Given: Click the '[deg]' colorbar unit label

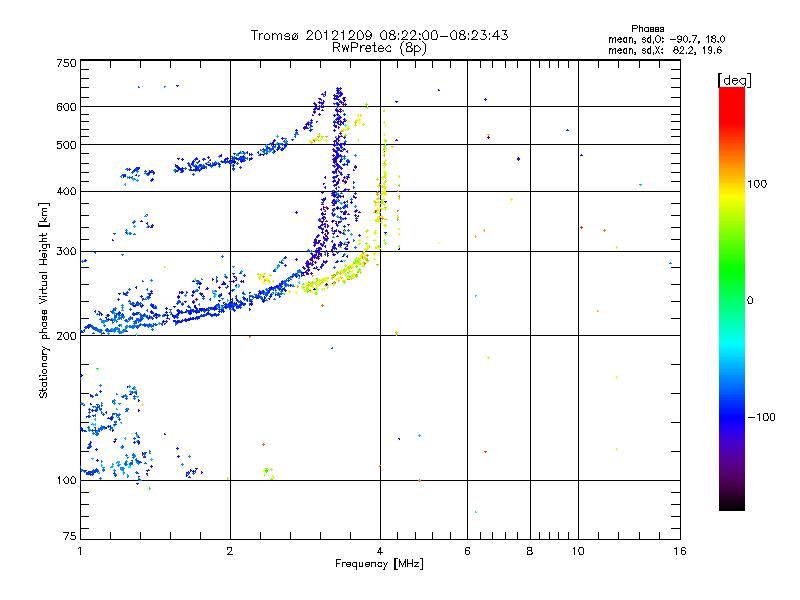Looking at the screenshot, I should [734, 80].
